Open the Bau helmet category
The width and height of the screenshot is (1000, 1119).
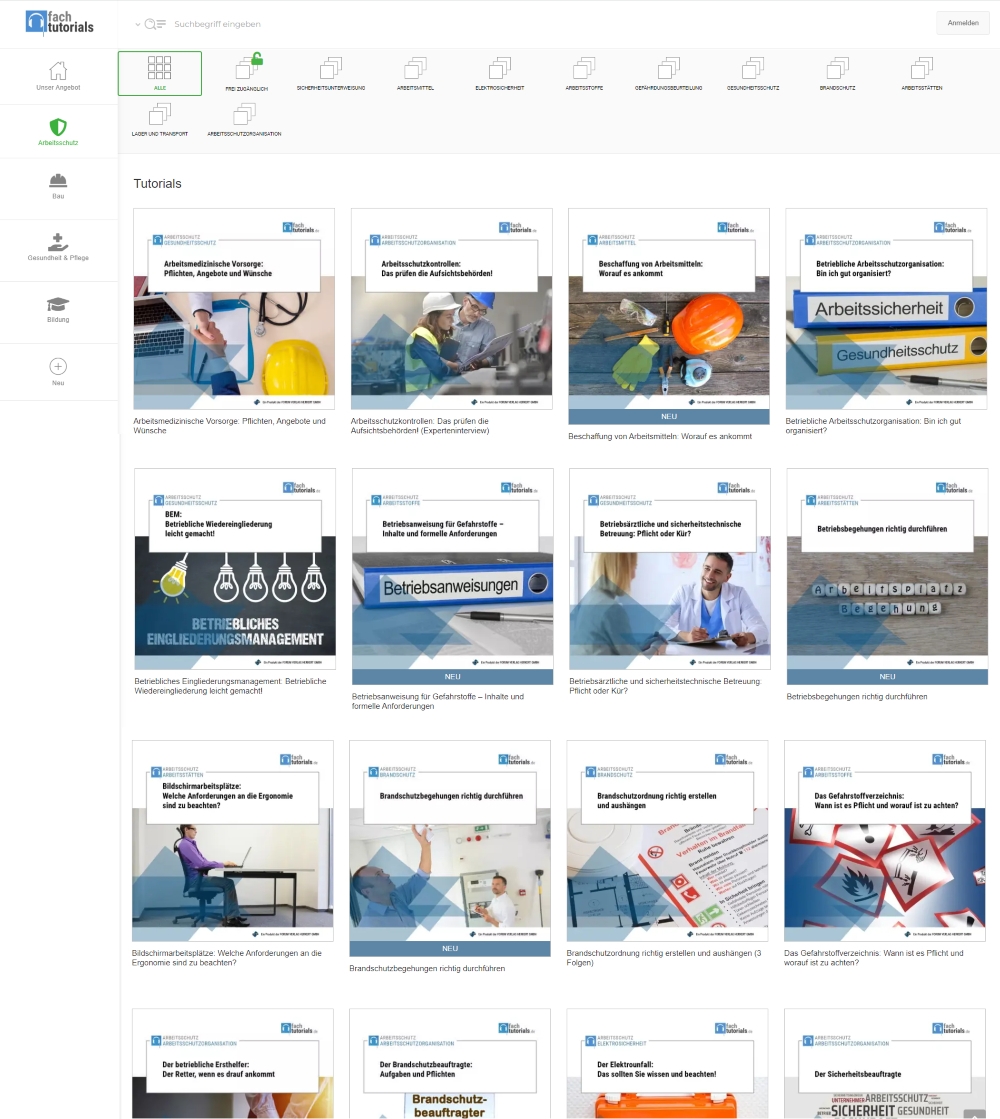58,186
